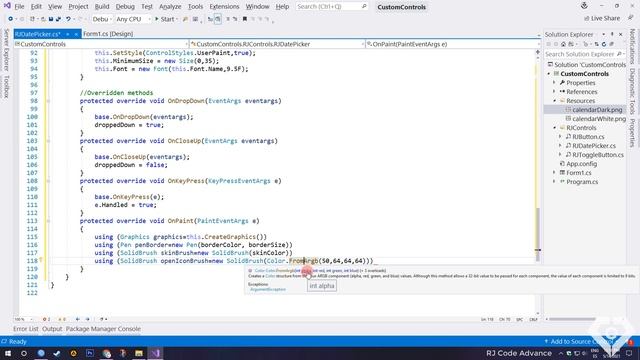Open the Notifications side tab

(632, 46)
